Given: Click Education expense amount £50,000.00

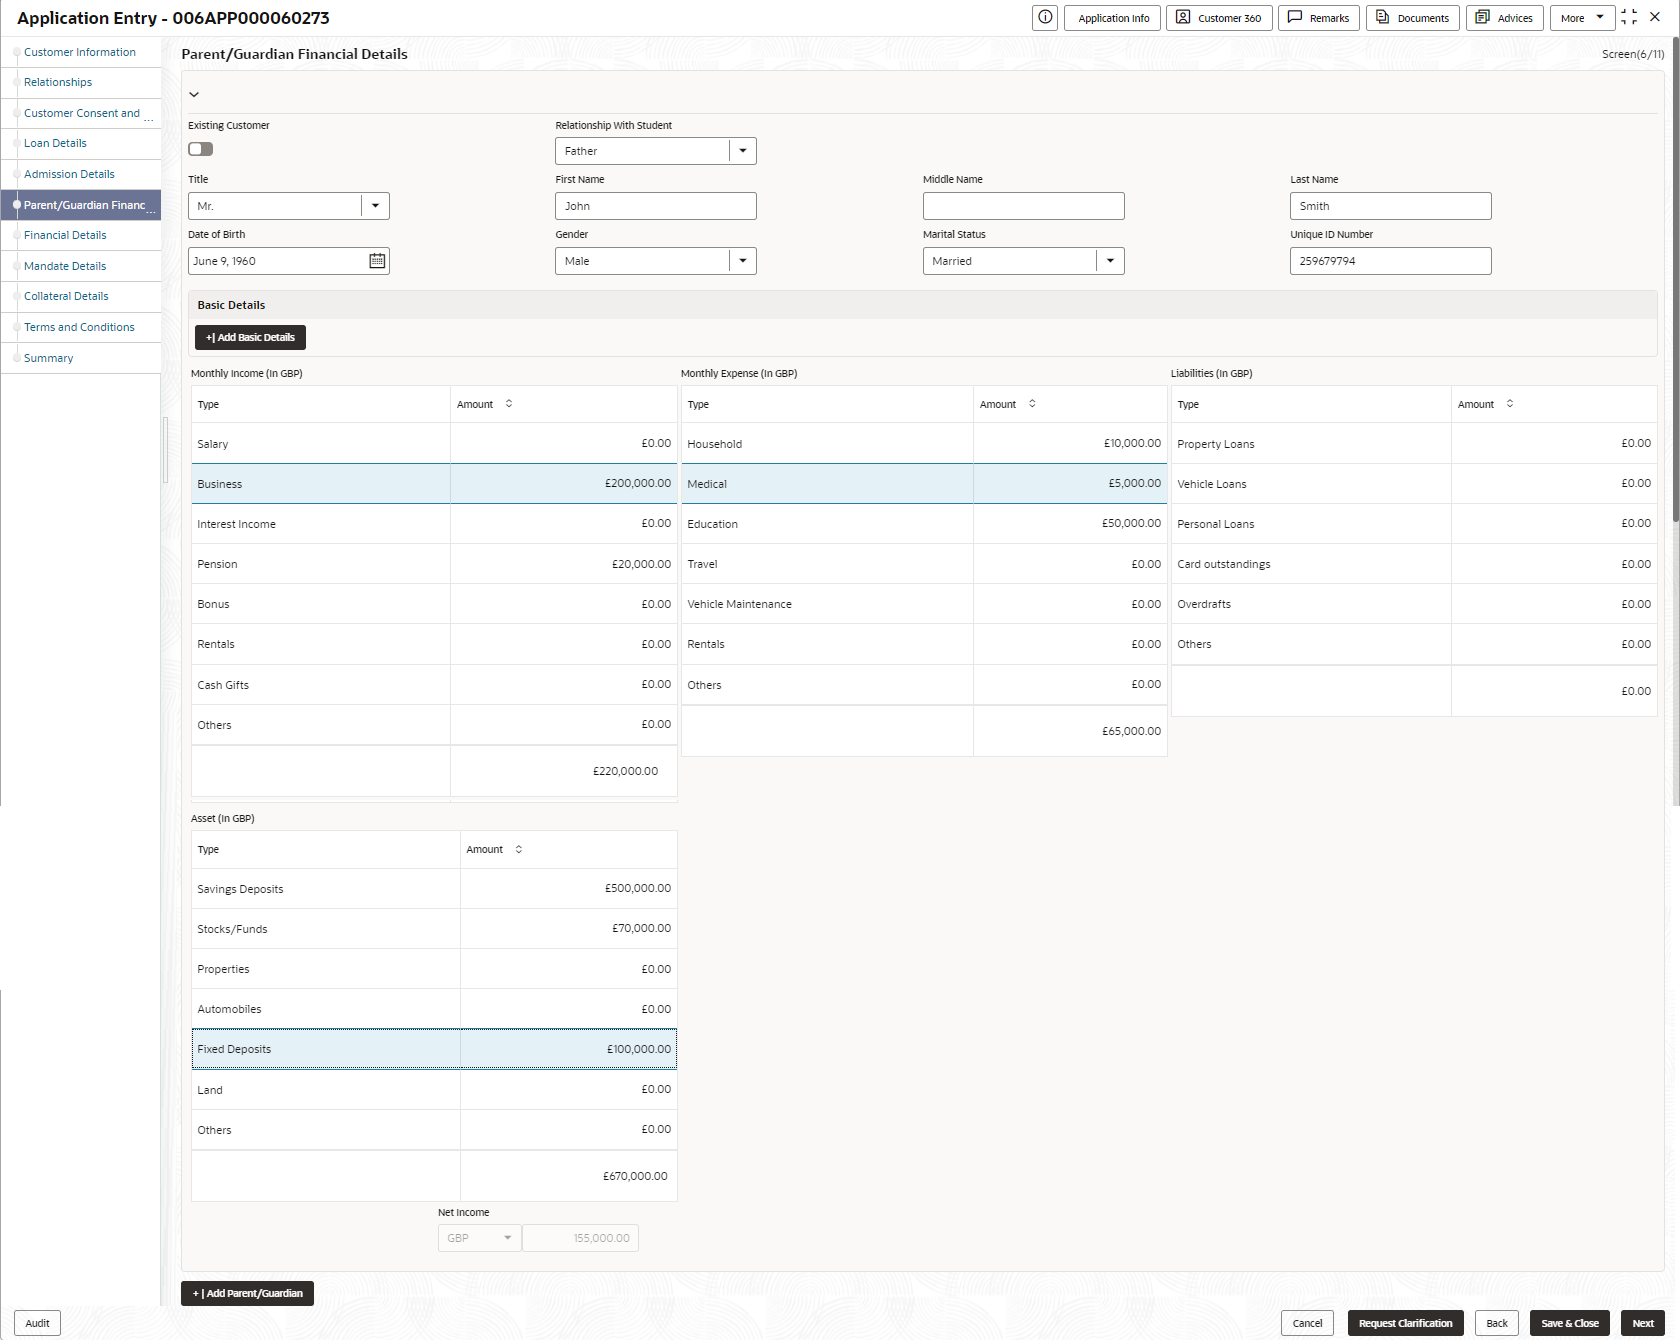Looking at the screenshot, I should [1131, 524].
